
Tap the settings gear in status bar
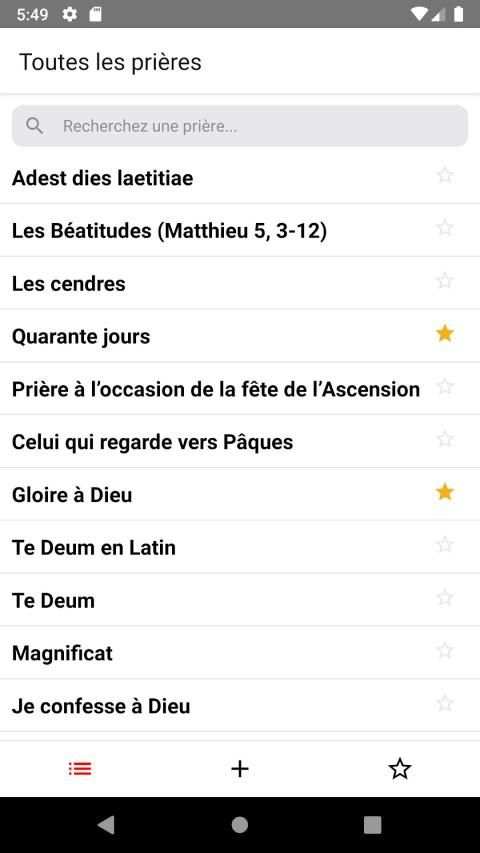coord(69,14)
